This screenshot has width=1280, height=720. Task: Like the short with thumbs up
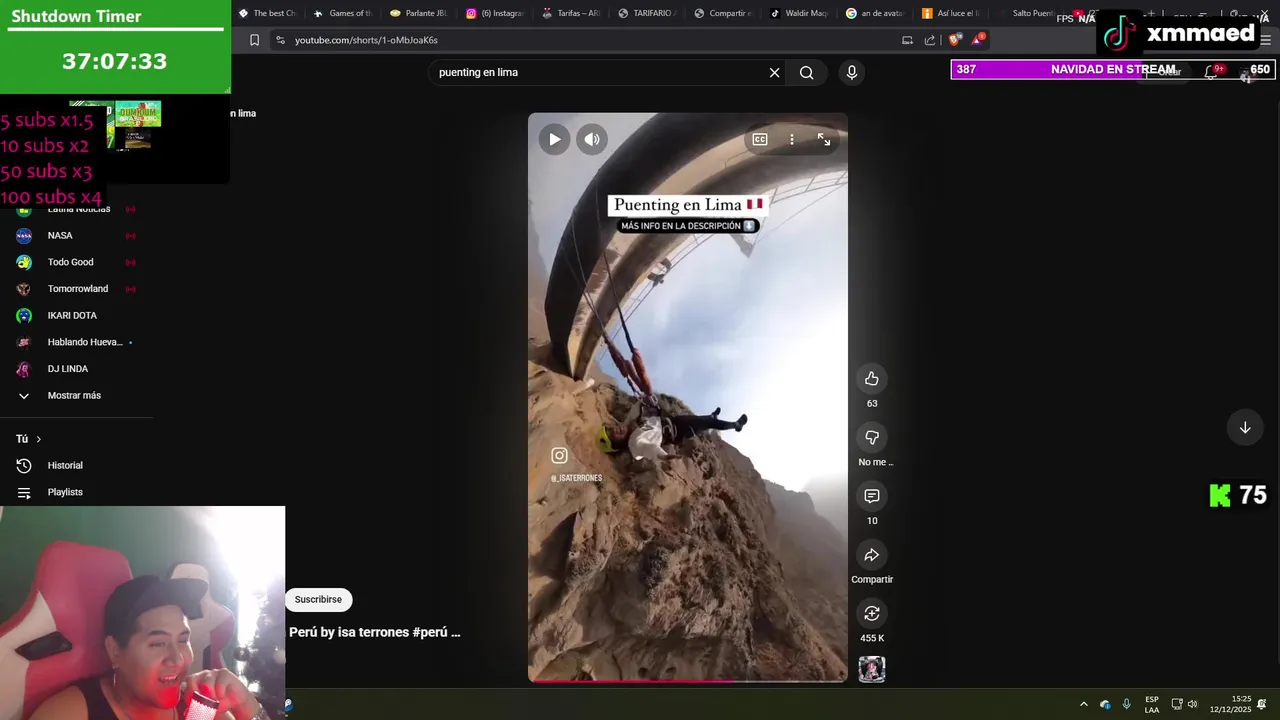click(x=872, y=378)
